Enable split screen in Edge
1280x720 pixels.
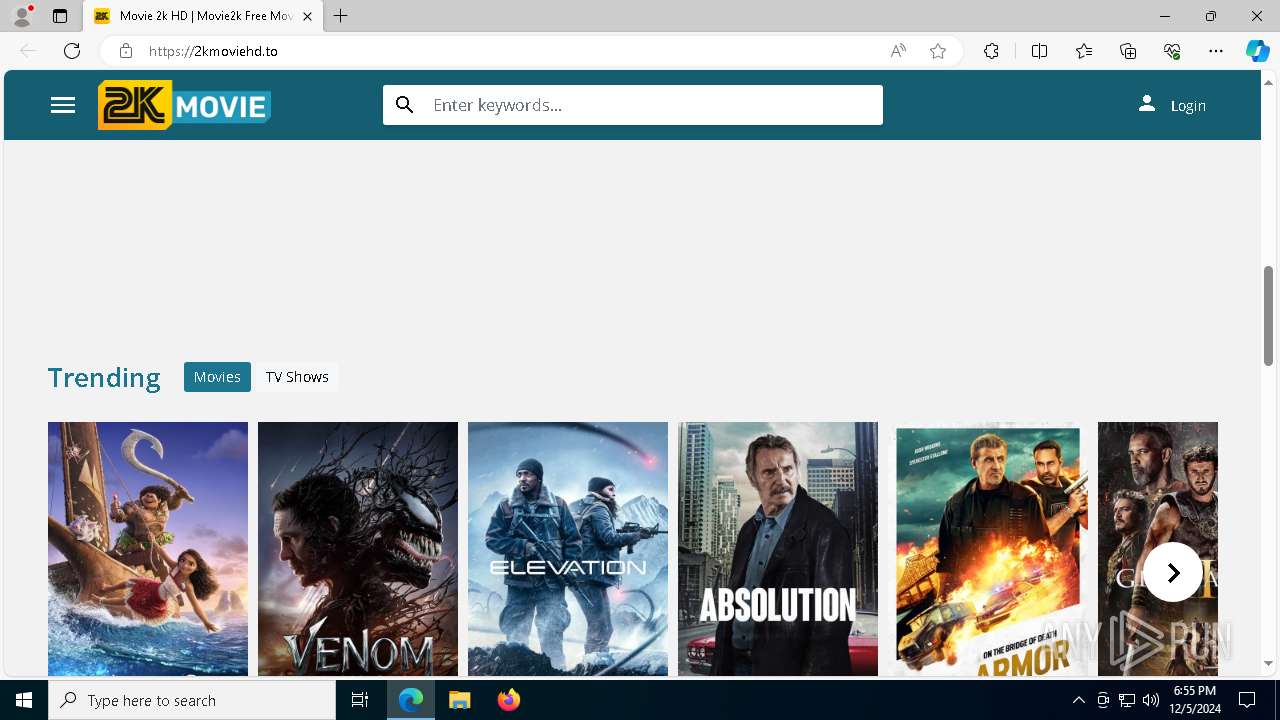1039,51
